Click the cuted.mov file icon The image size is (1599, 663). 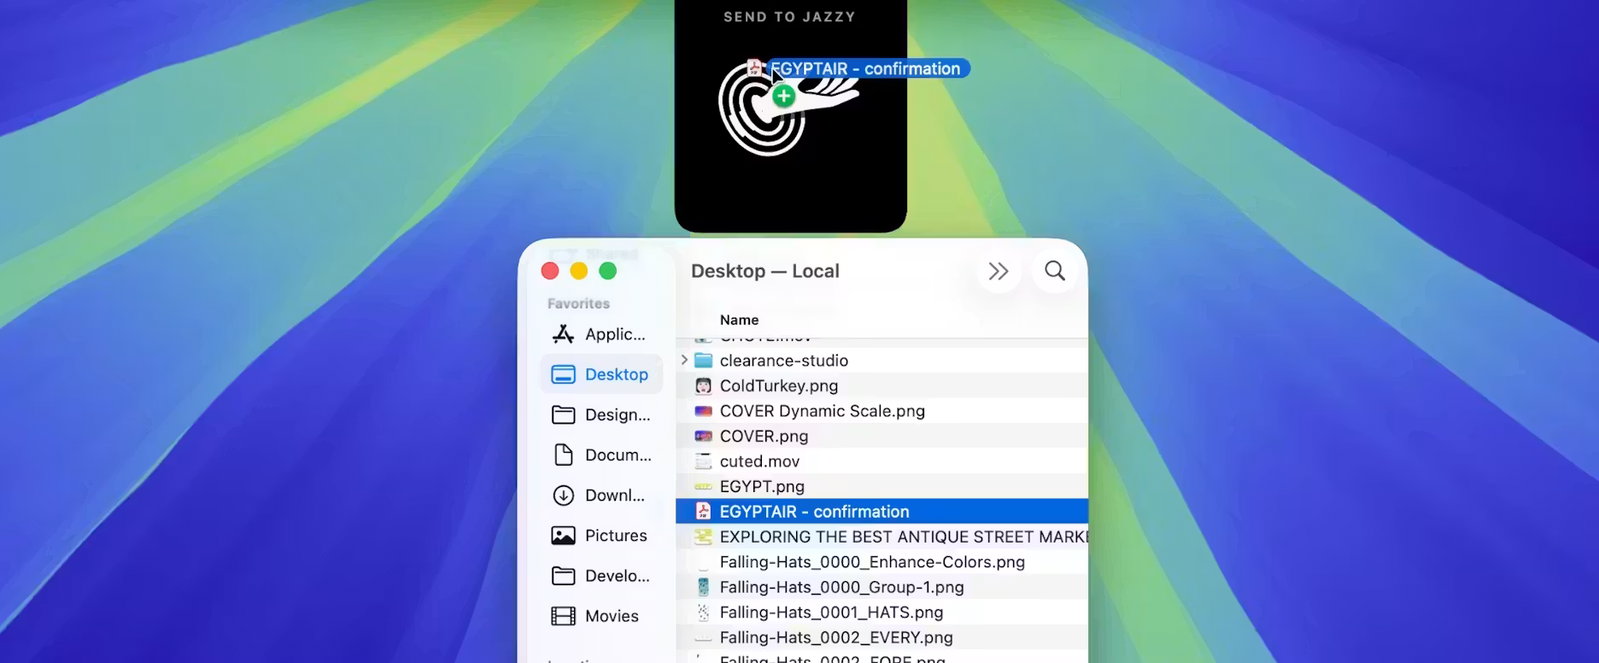point(703,461)
